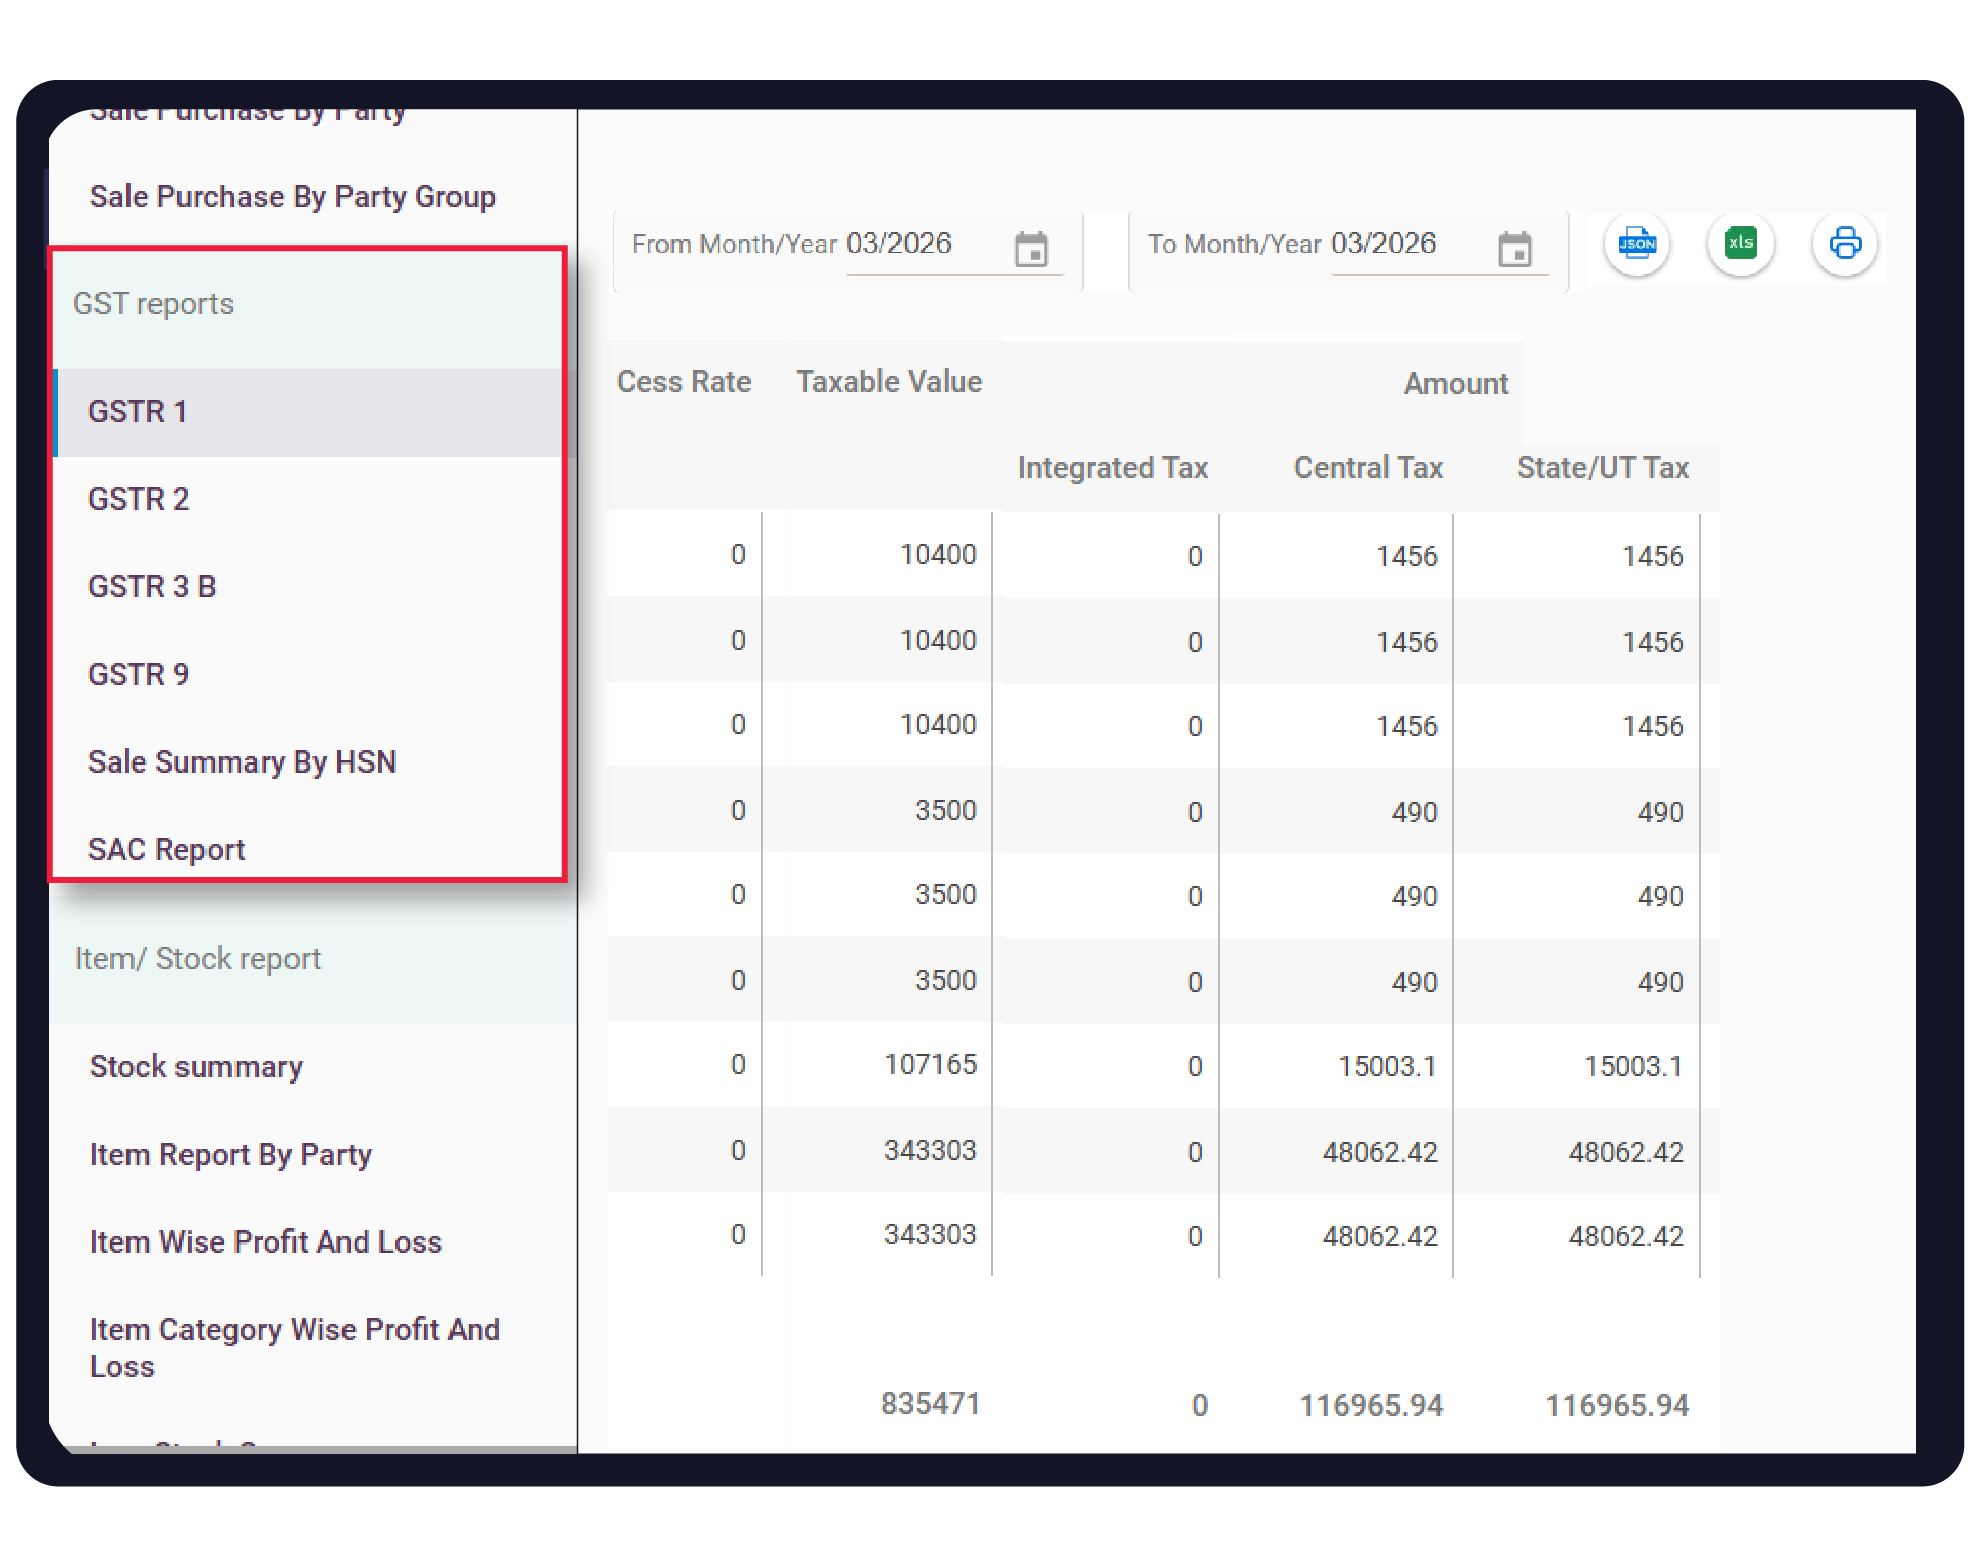Open Item Wise Profit And Loss
Image resolution: width=1981 pixels, height=1561 pixels.
pyautogui.click(x=266, y=1243)
